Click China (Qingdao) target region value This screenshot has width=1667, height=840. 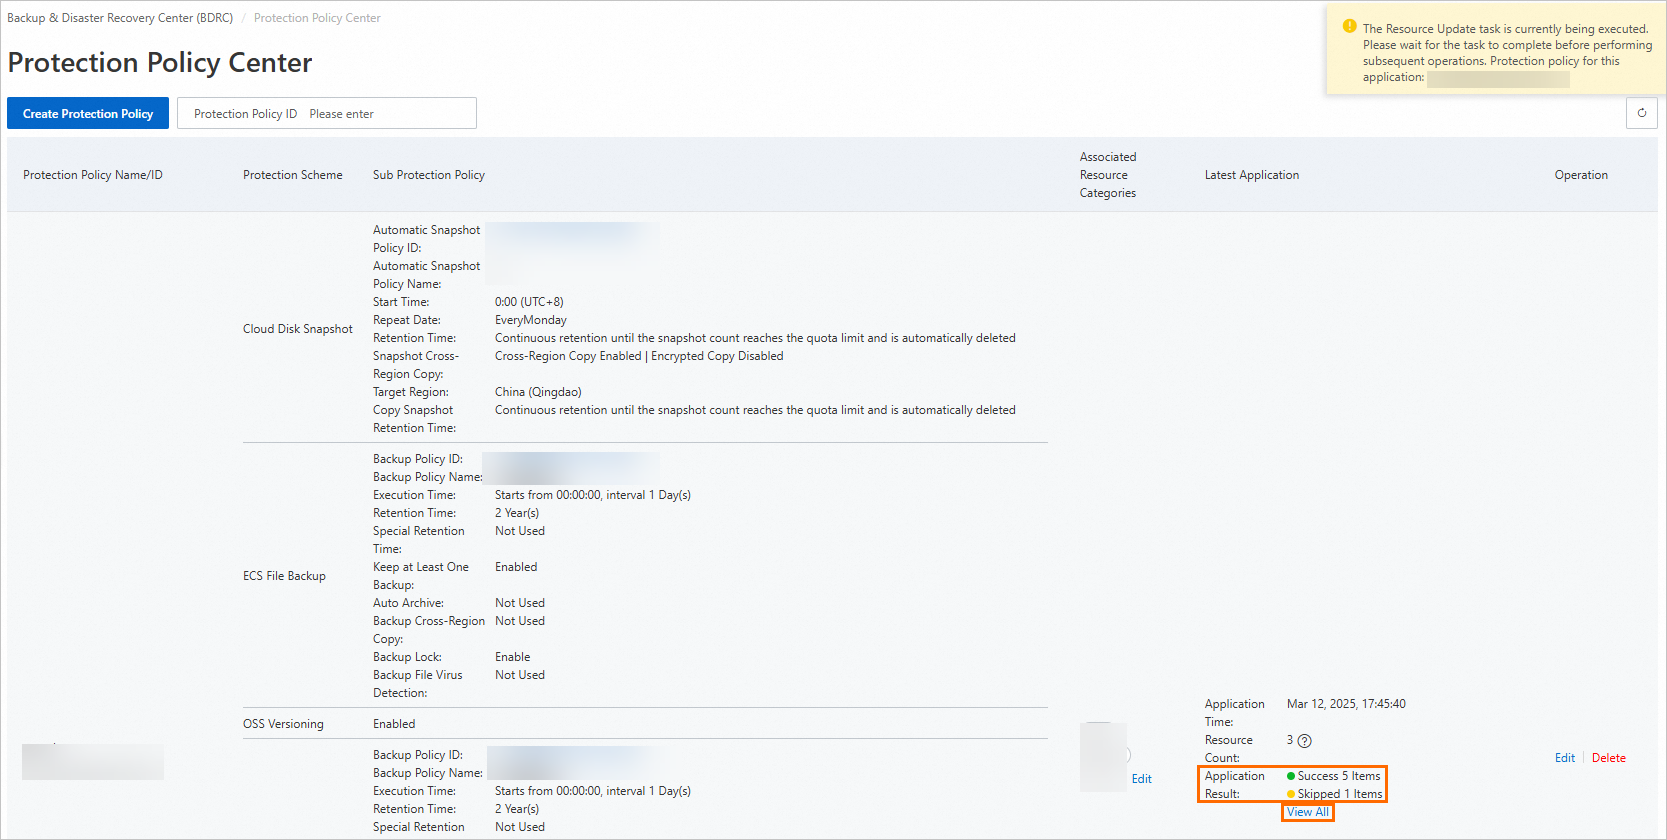click(x=538, y=392)
